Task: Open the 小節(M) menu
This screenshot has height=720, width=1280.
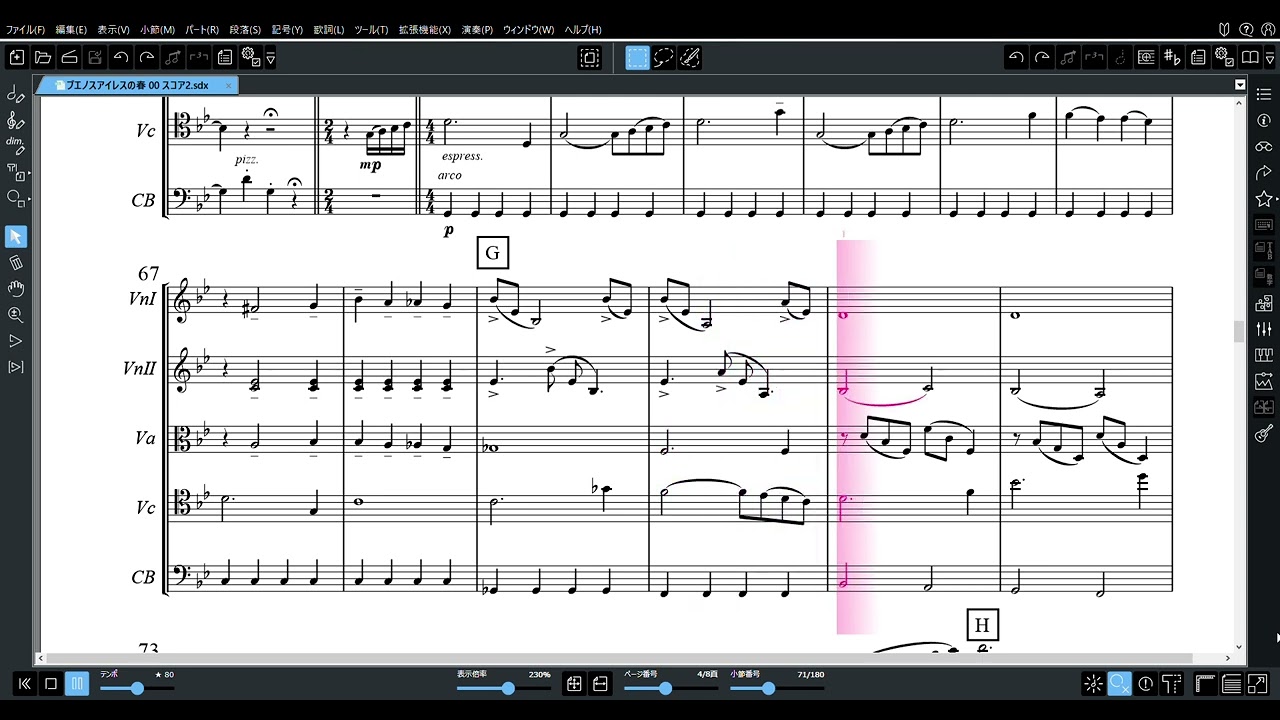Action: (157, 30)
